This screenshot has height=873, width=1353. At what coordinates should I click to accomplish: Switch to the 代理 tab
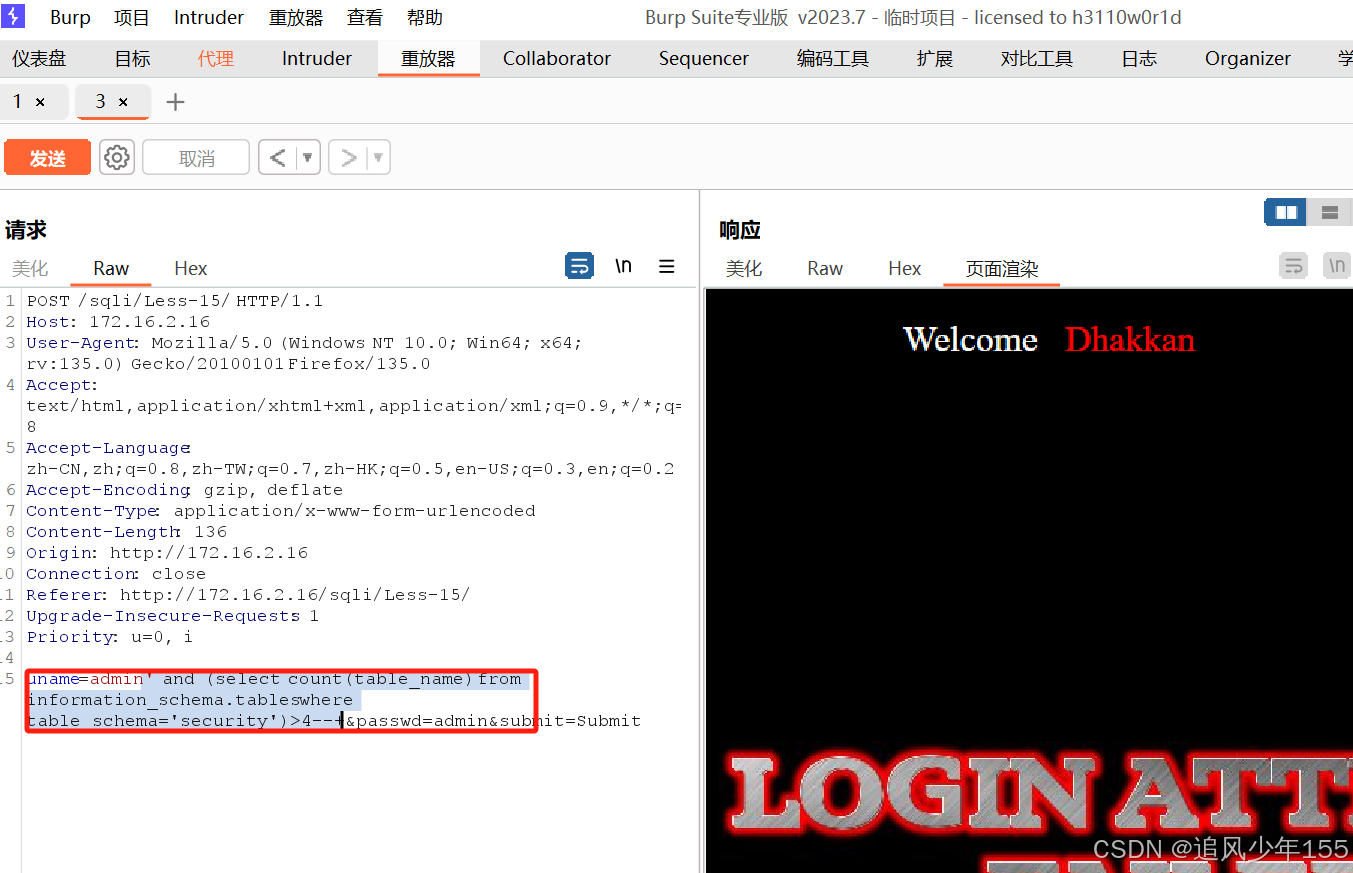point(216,58)
